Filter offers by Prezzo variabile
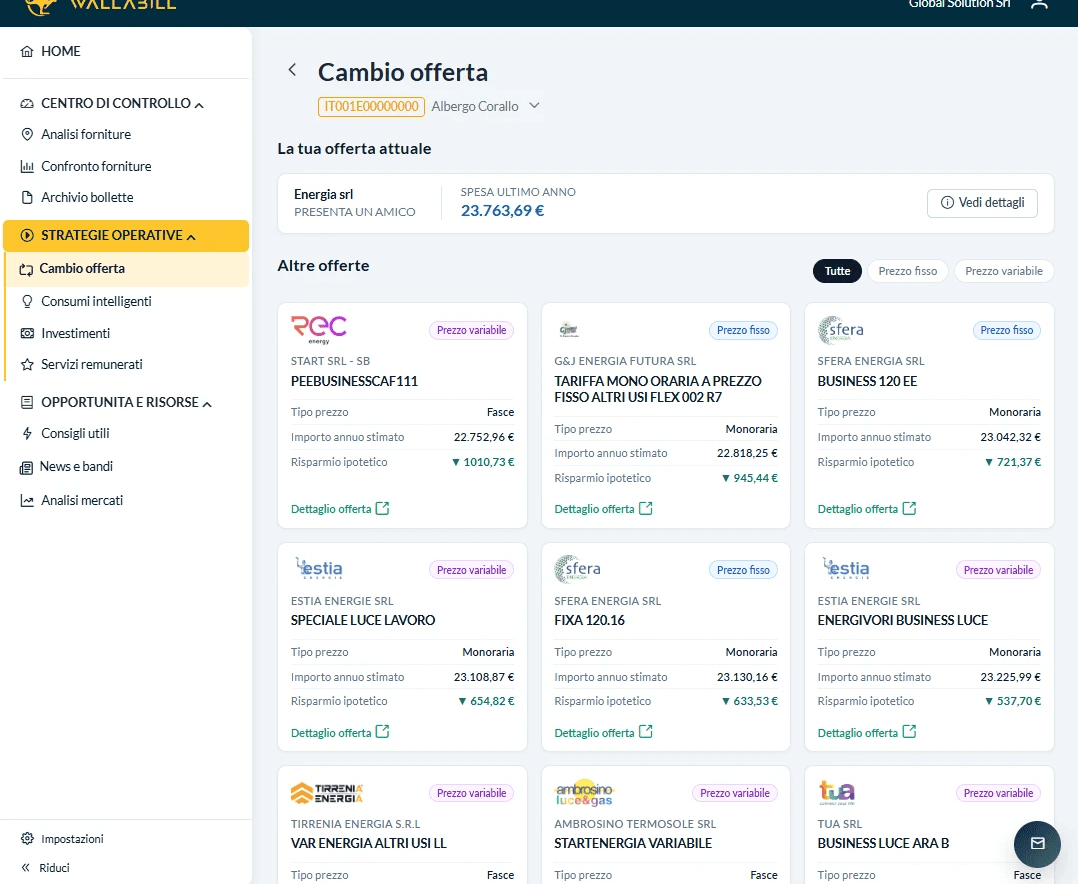 pyautogui.click(x=1004, y=271)
